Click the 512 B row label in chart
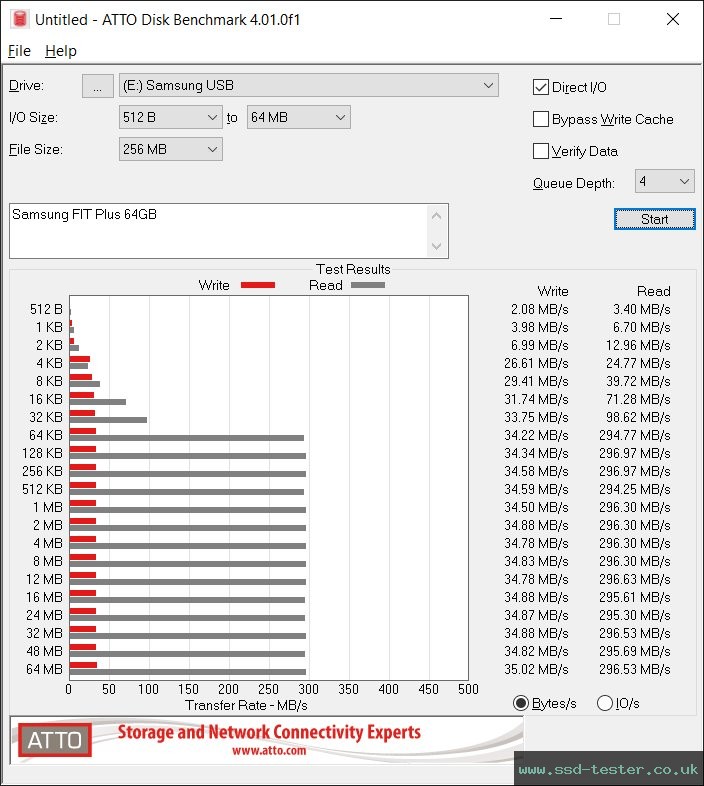This screenshot has width=704, height=786. [46, 309]
